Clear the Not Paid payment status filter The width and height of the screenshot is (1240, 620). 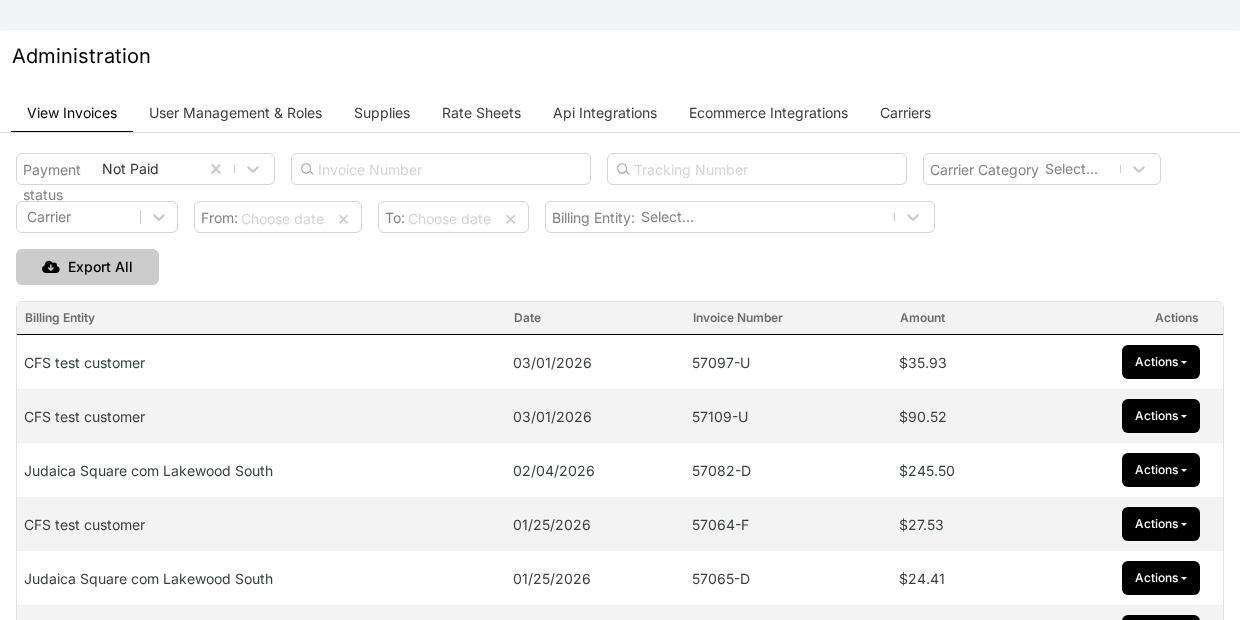(x=216, y=169)
